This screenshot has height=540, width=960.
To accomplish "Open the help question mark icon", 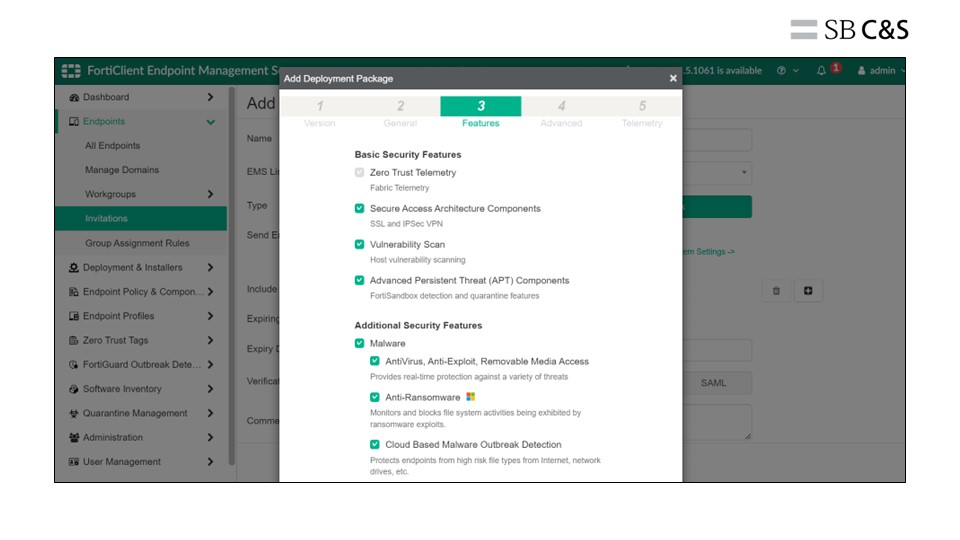I will coord(781,70).
